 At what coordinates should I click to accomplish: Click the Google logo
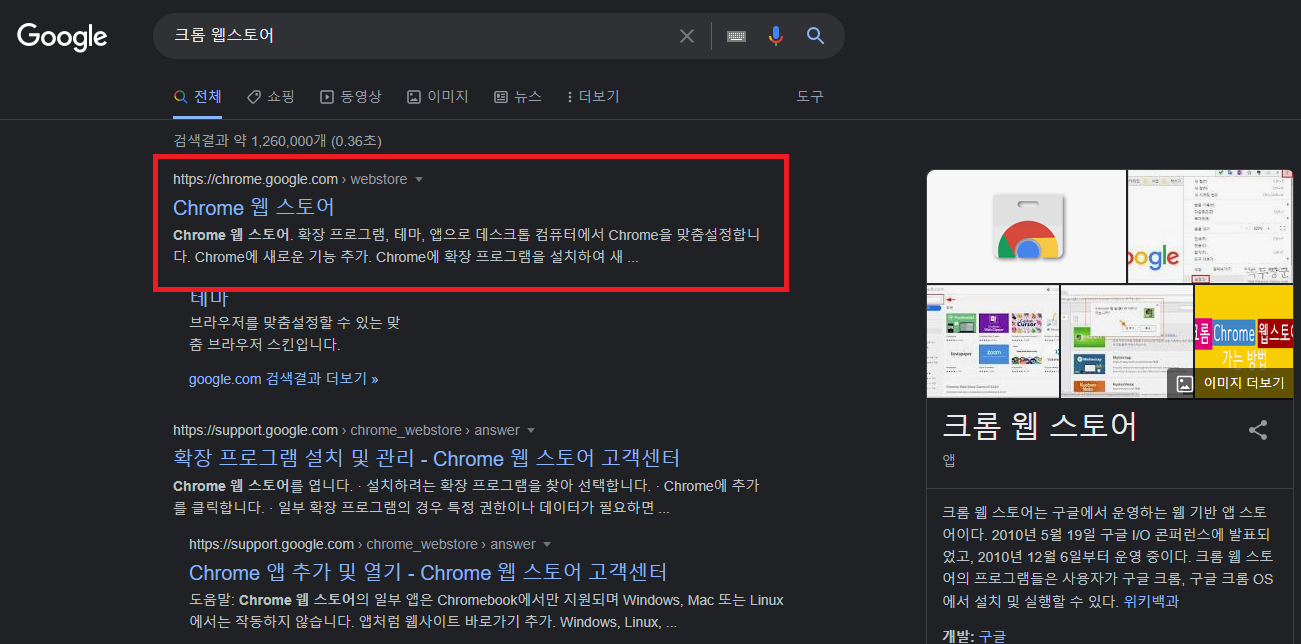(x=62, y=37)
